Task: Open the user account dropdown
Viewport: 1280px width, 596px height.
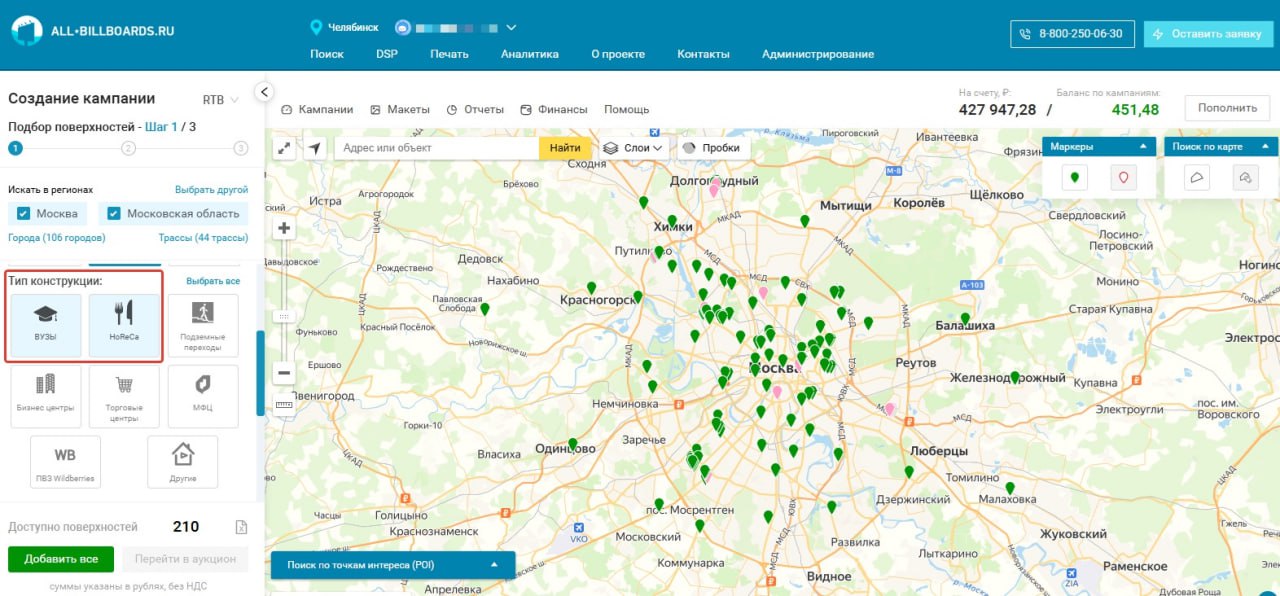Action: [x=456, y=27]
